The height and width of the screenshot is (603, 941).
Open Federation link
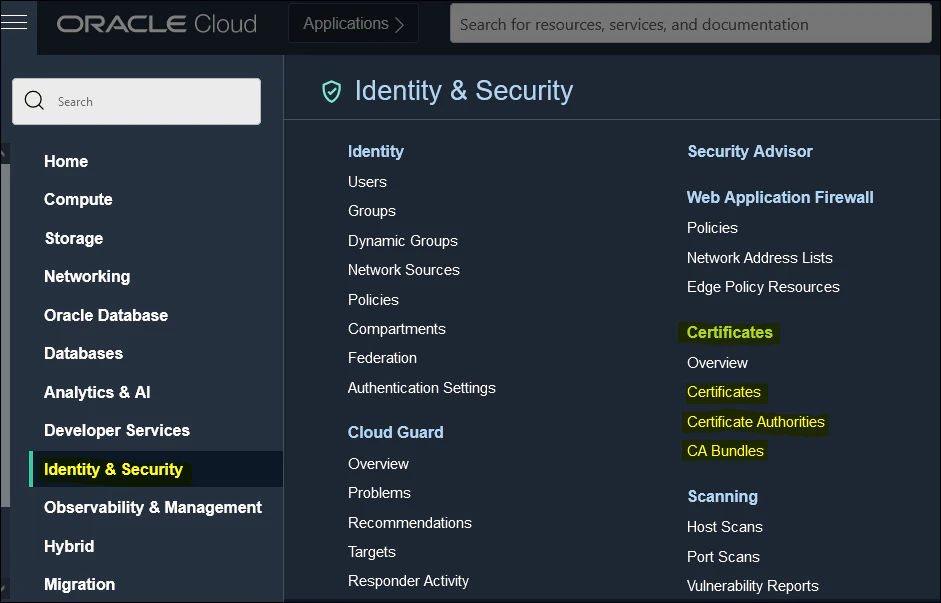click(382, 358)
